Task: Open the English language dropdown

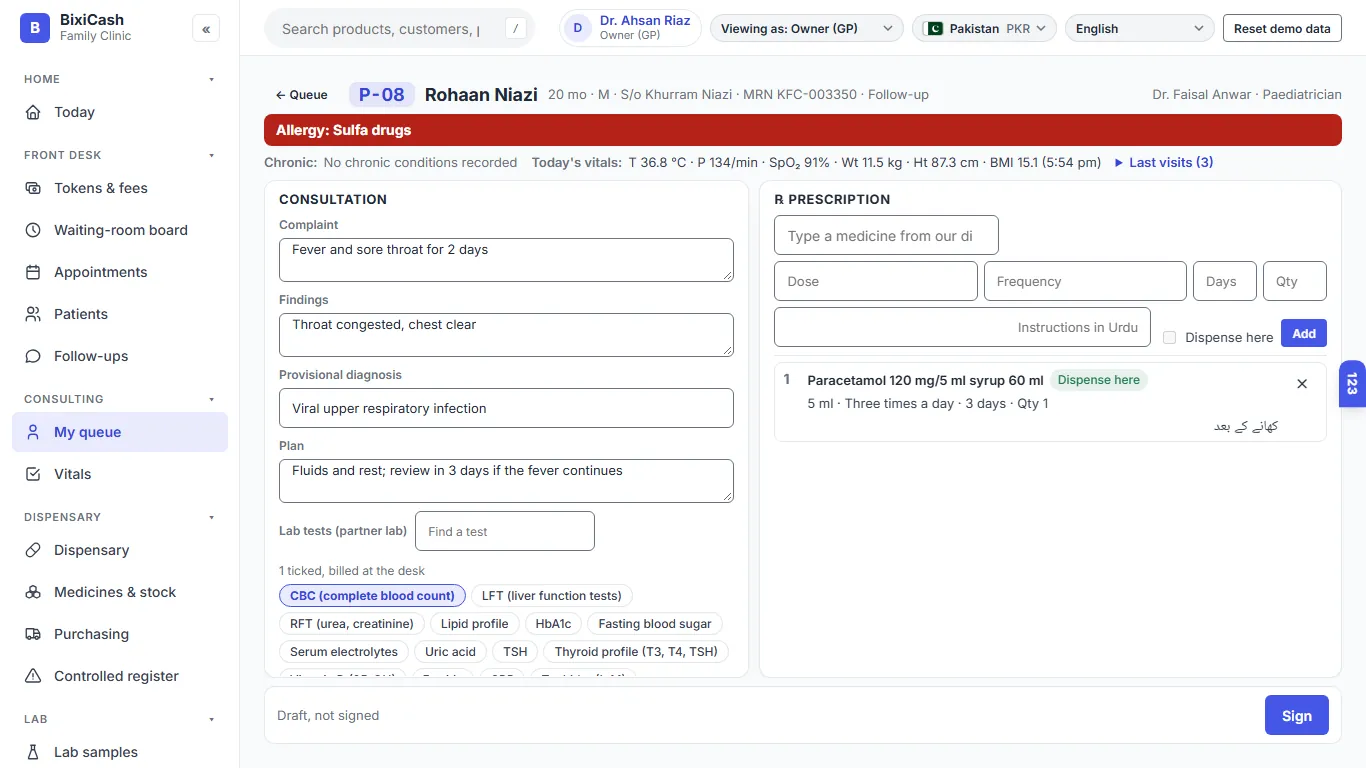Action: tap(1140, 29)
